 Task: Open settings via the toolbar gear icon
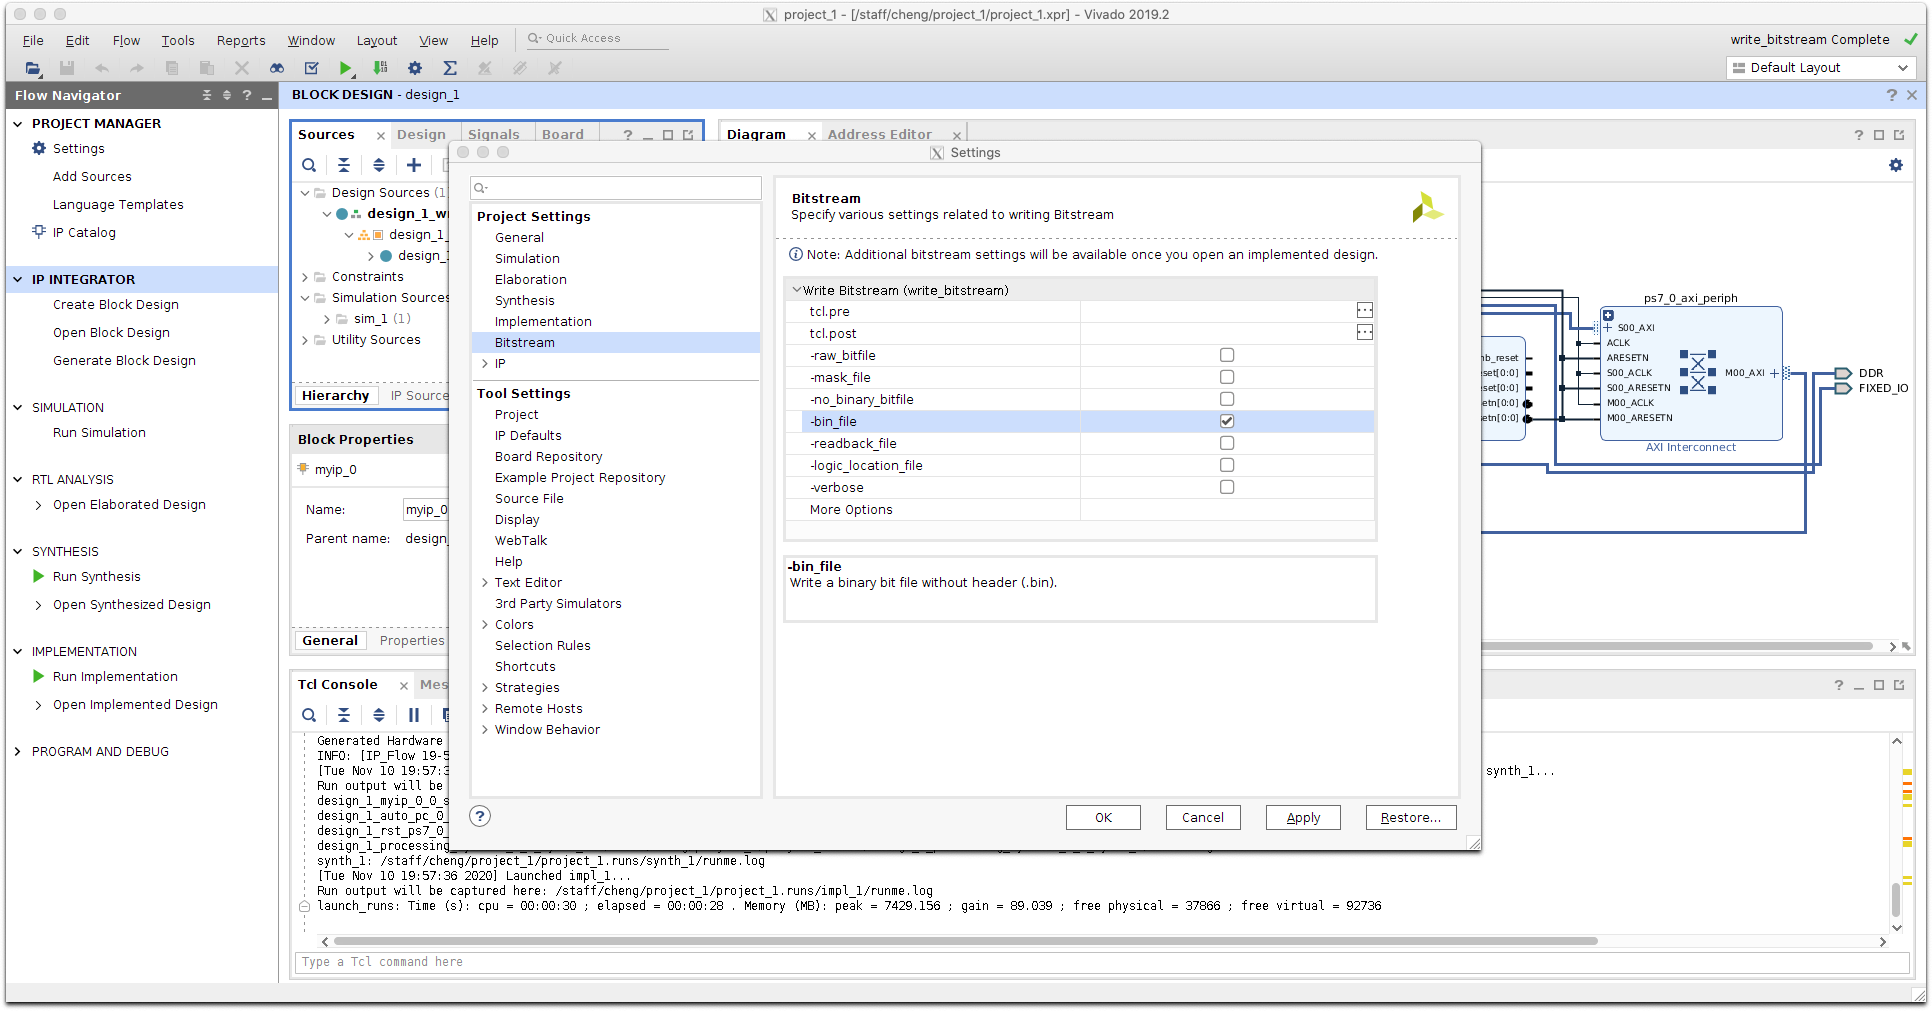coord(415,68)
